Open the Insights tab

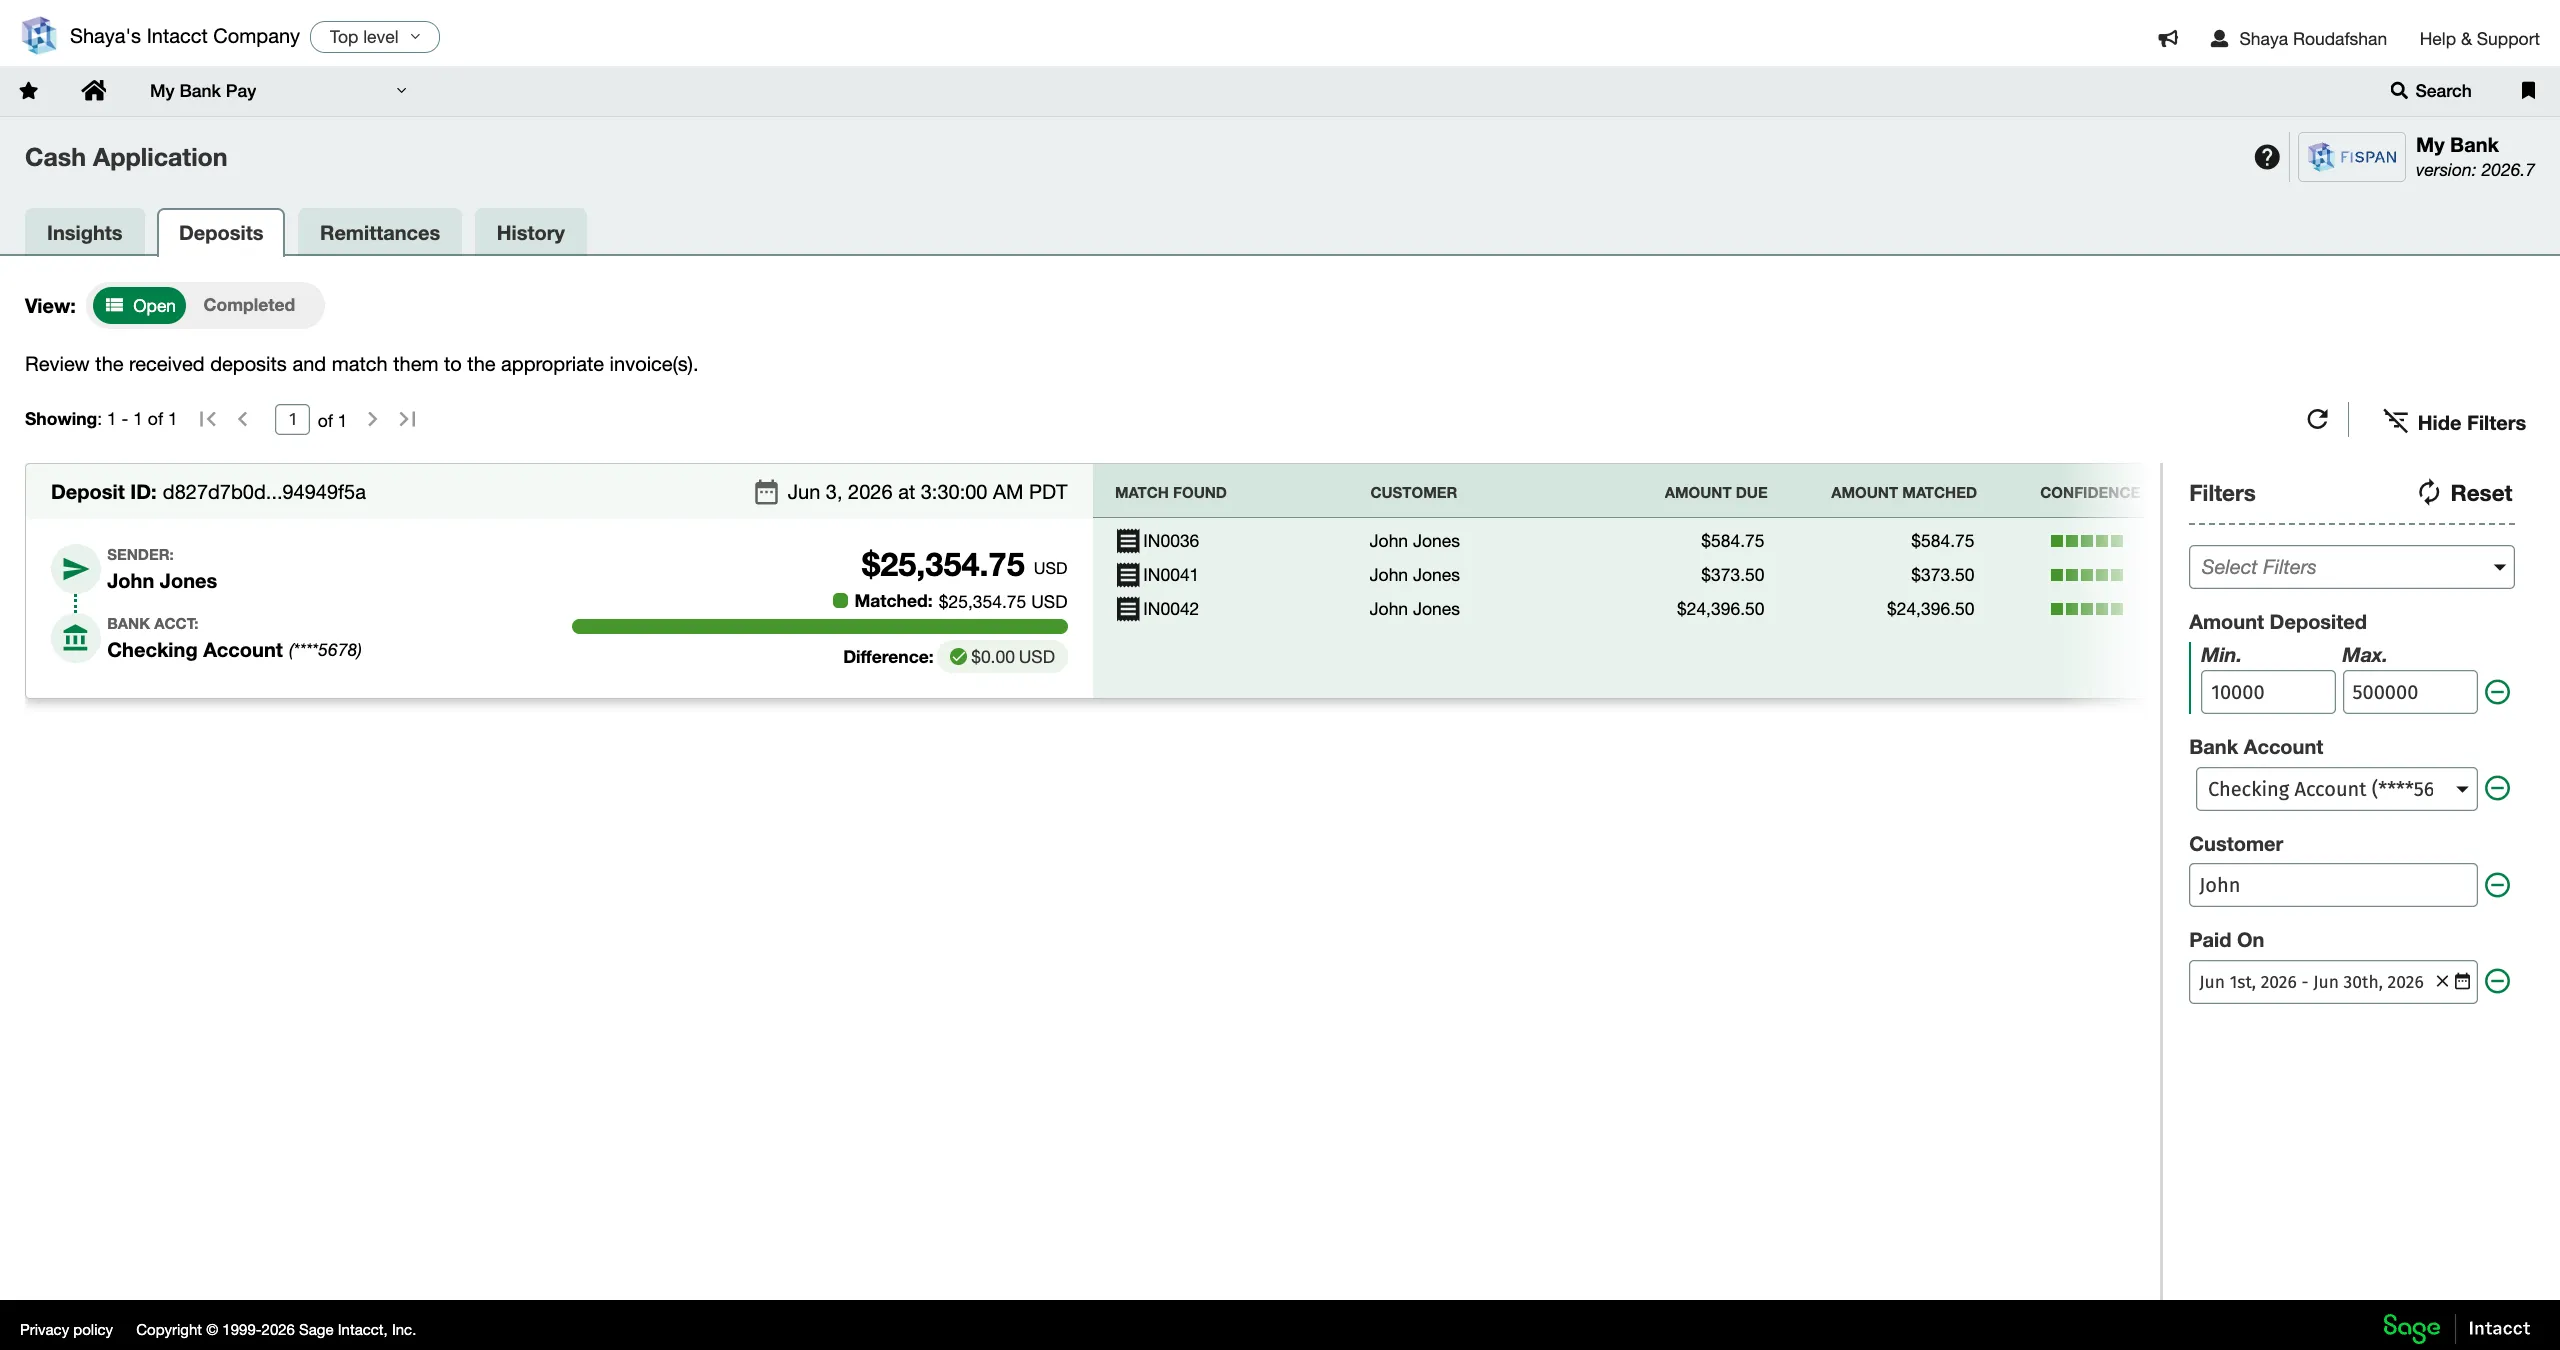click(x=85, y=233)
